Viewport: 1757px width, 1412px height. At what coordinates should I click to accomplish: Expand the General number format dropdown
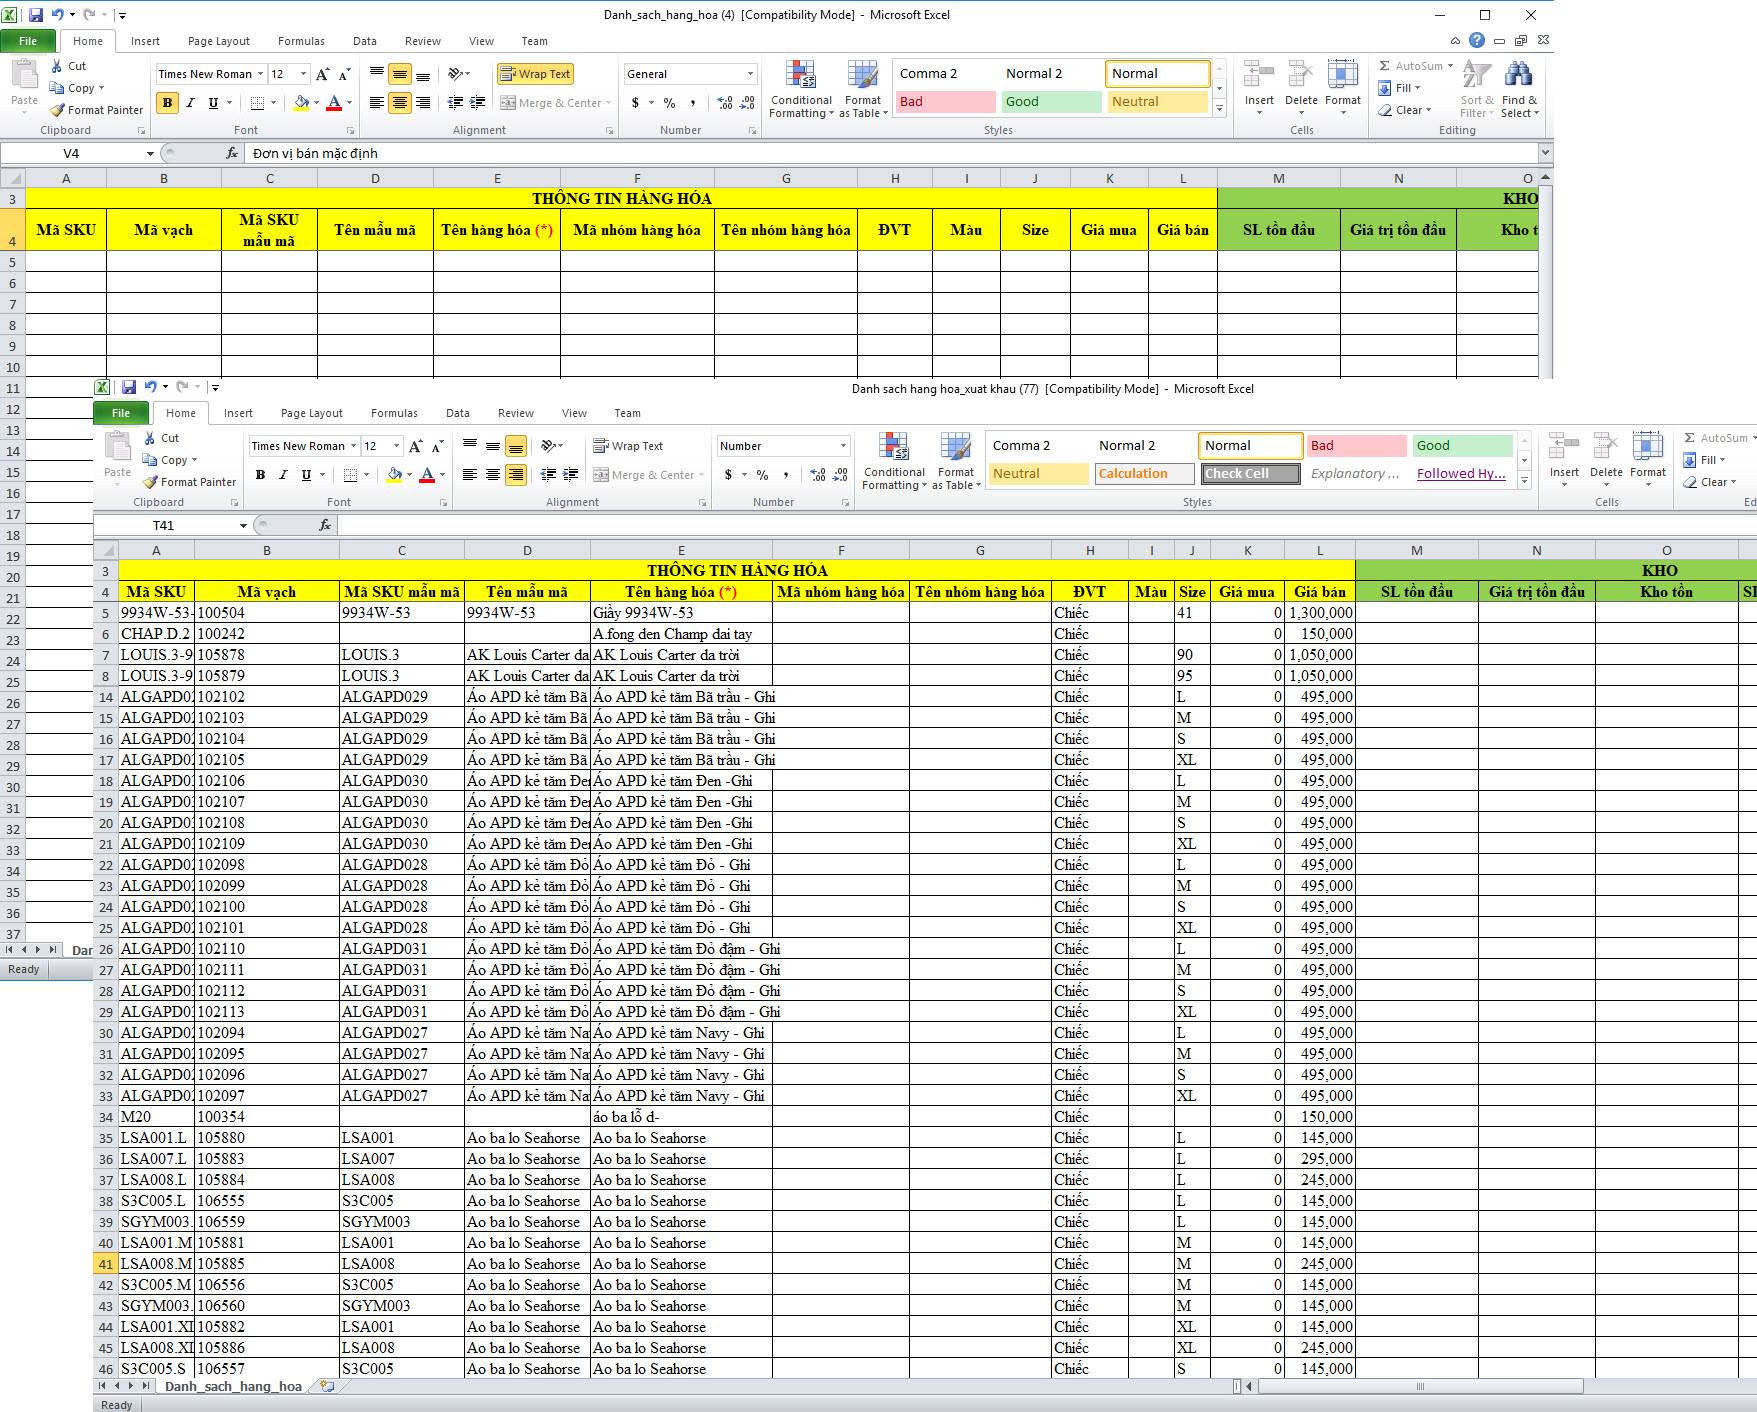(750, 74)
